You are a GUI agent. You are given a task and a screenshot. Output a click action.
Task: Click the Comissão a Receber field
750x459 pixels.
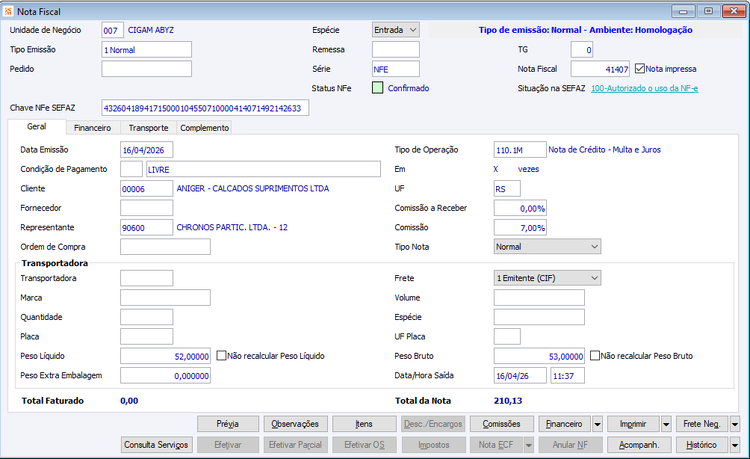click(520, 208)
